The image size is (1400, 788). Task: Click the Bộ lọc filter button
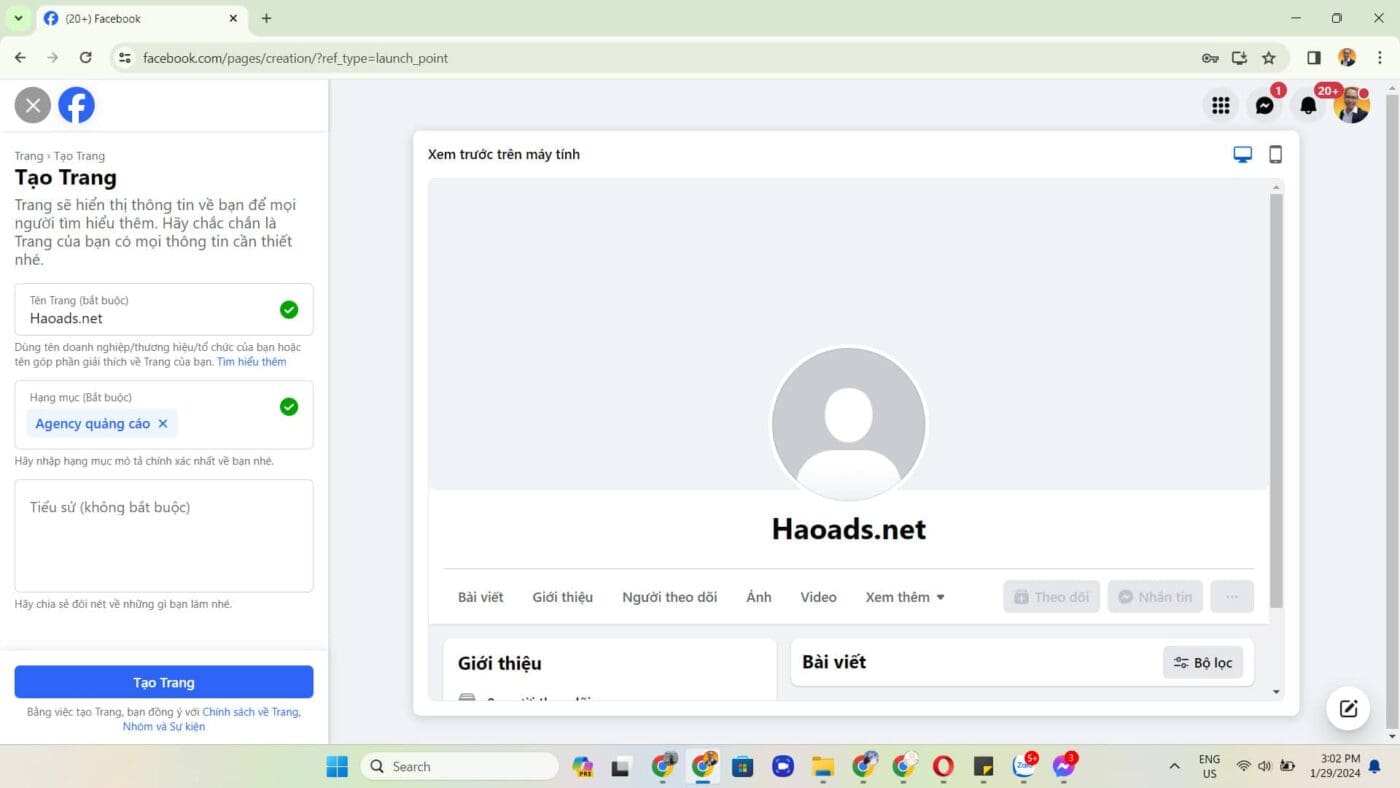[x=1203, y=662]
